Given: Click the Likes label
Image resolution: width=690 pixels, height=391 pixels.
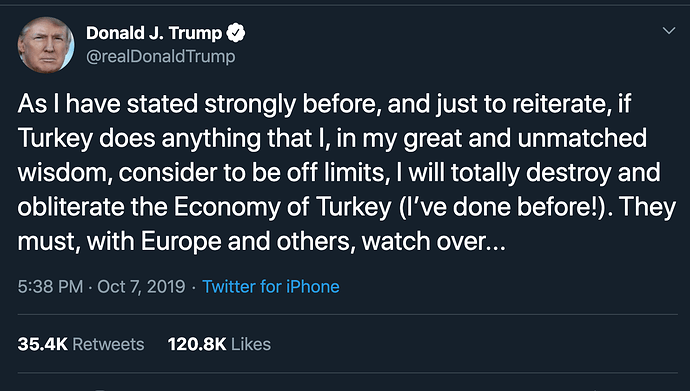Looking at the screenshot, I should click(251, 344).
